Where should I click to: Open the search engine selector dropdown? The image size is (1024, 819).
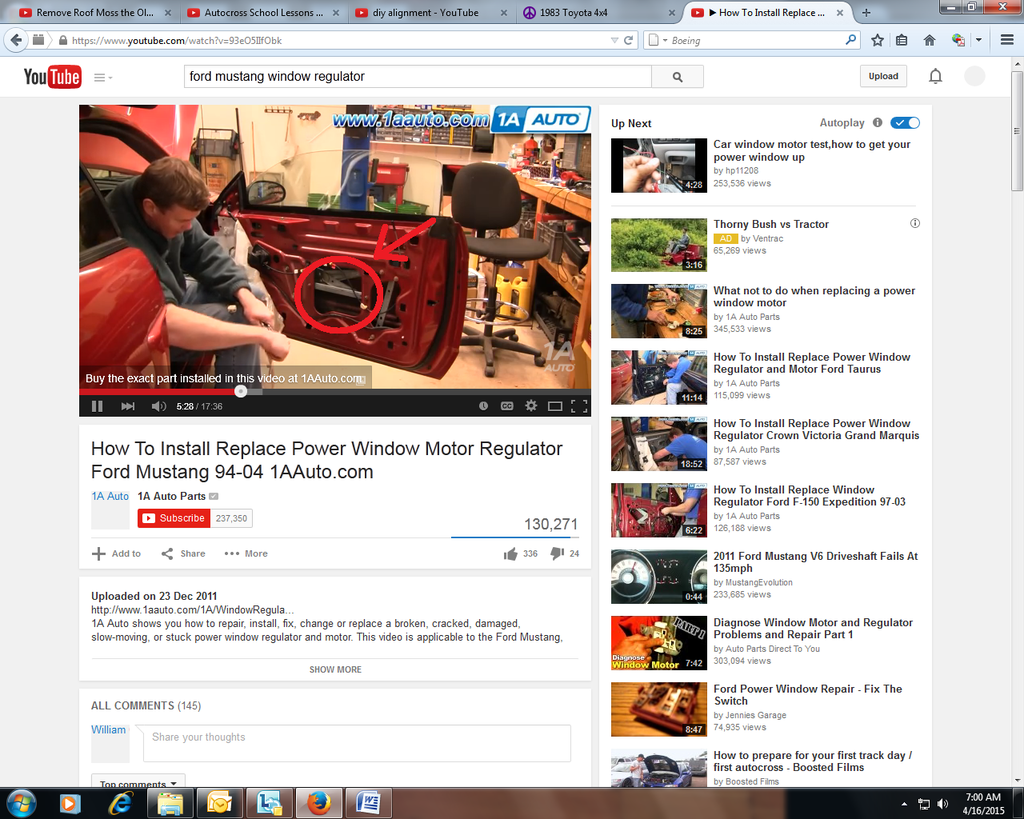coord(656,40)
